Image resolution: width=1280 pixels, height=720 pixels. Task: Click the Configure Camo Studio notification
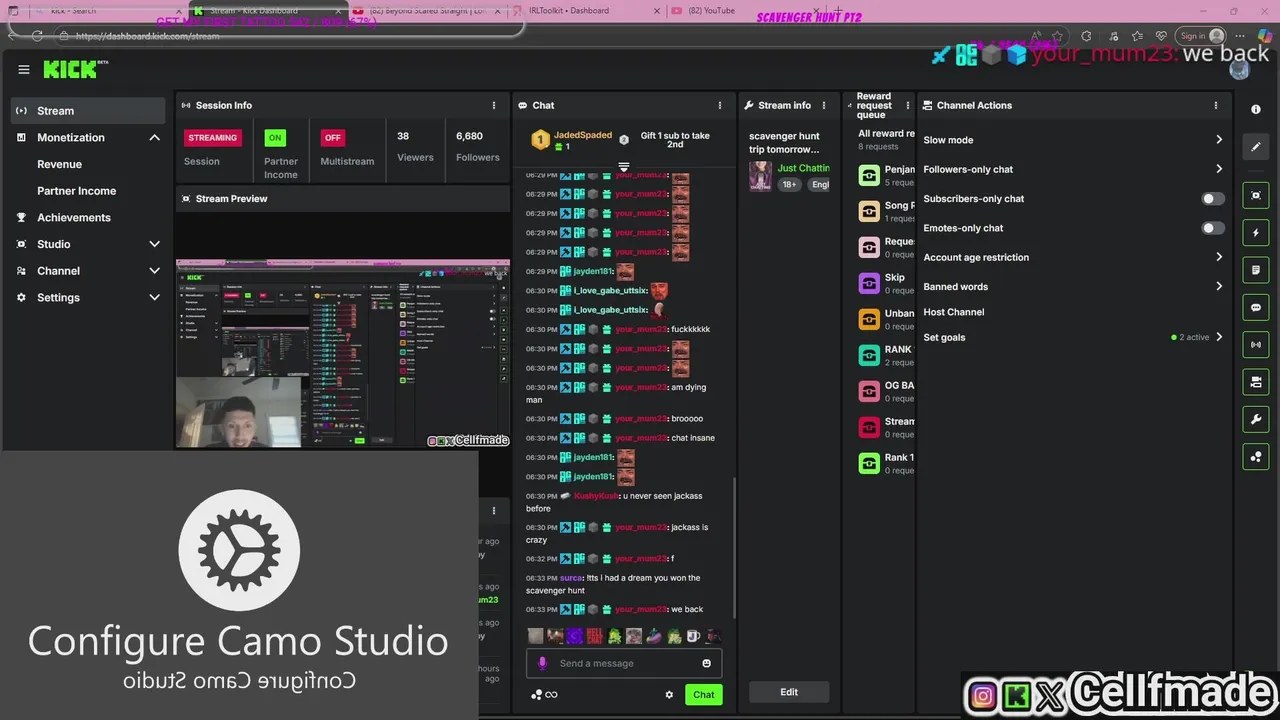(x=238, y=586)
